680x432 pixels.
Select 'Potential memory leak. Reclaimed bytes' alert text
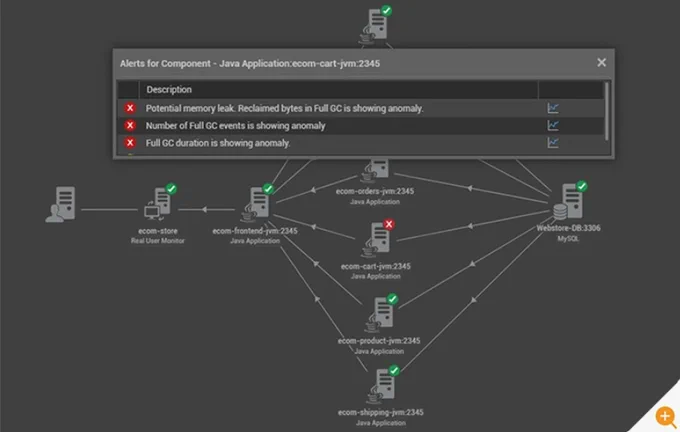click(284, 108)
